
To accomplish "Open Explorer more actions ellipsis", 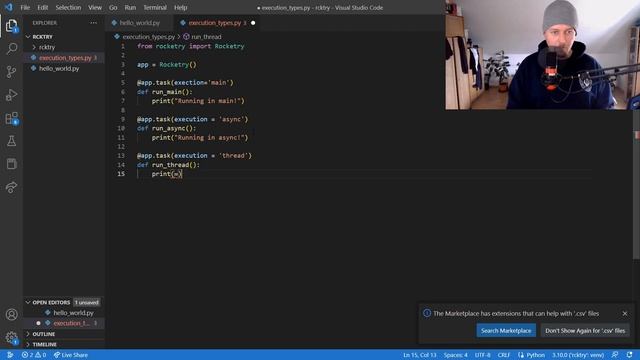I will point(93,23).
